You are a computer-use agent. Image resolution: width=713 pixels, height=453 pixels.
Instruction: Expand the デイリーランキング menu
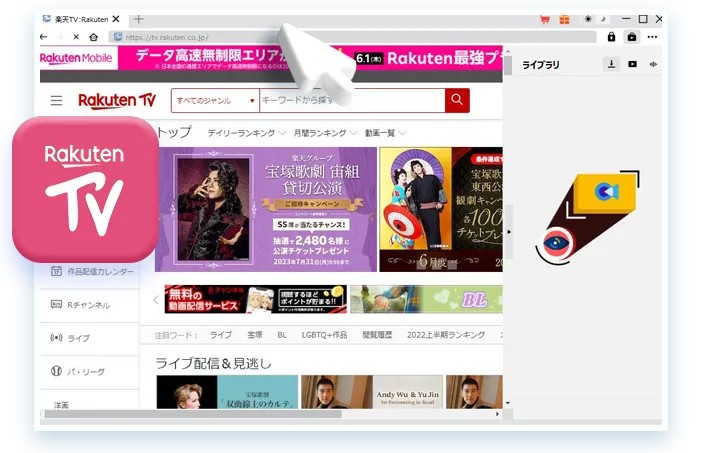click(246, 133)
